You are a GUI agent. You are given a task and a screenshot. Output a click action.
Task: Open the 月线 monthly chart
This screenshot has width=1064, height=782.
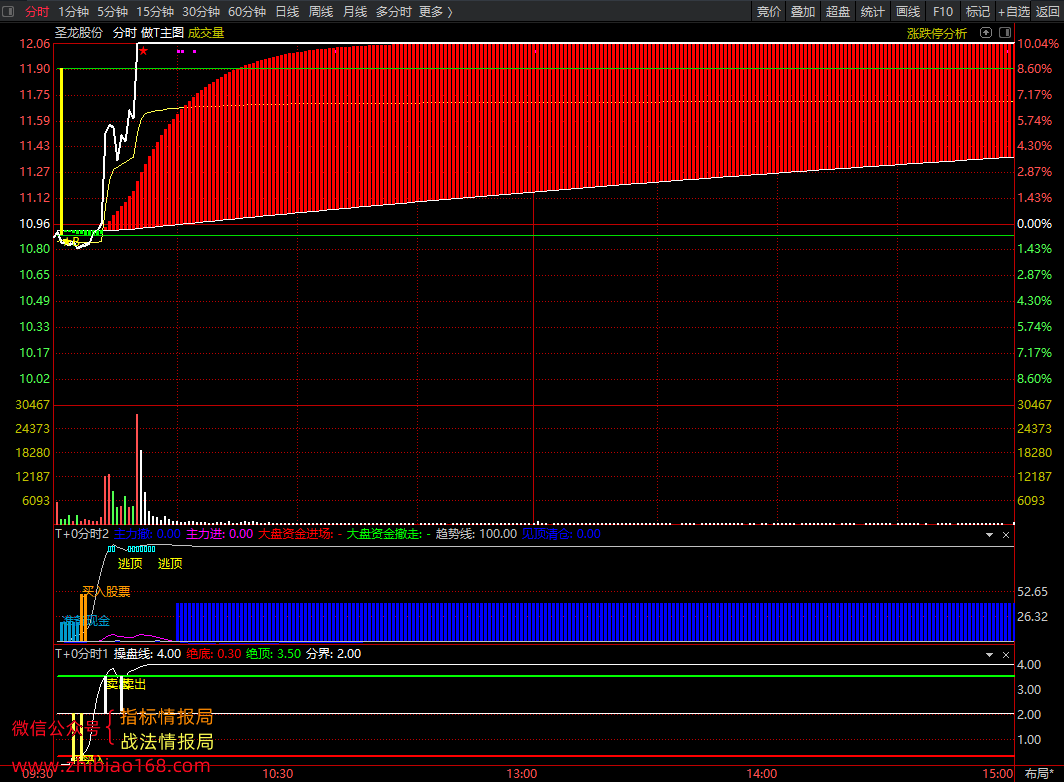coord(355,12)
